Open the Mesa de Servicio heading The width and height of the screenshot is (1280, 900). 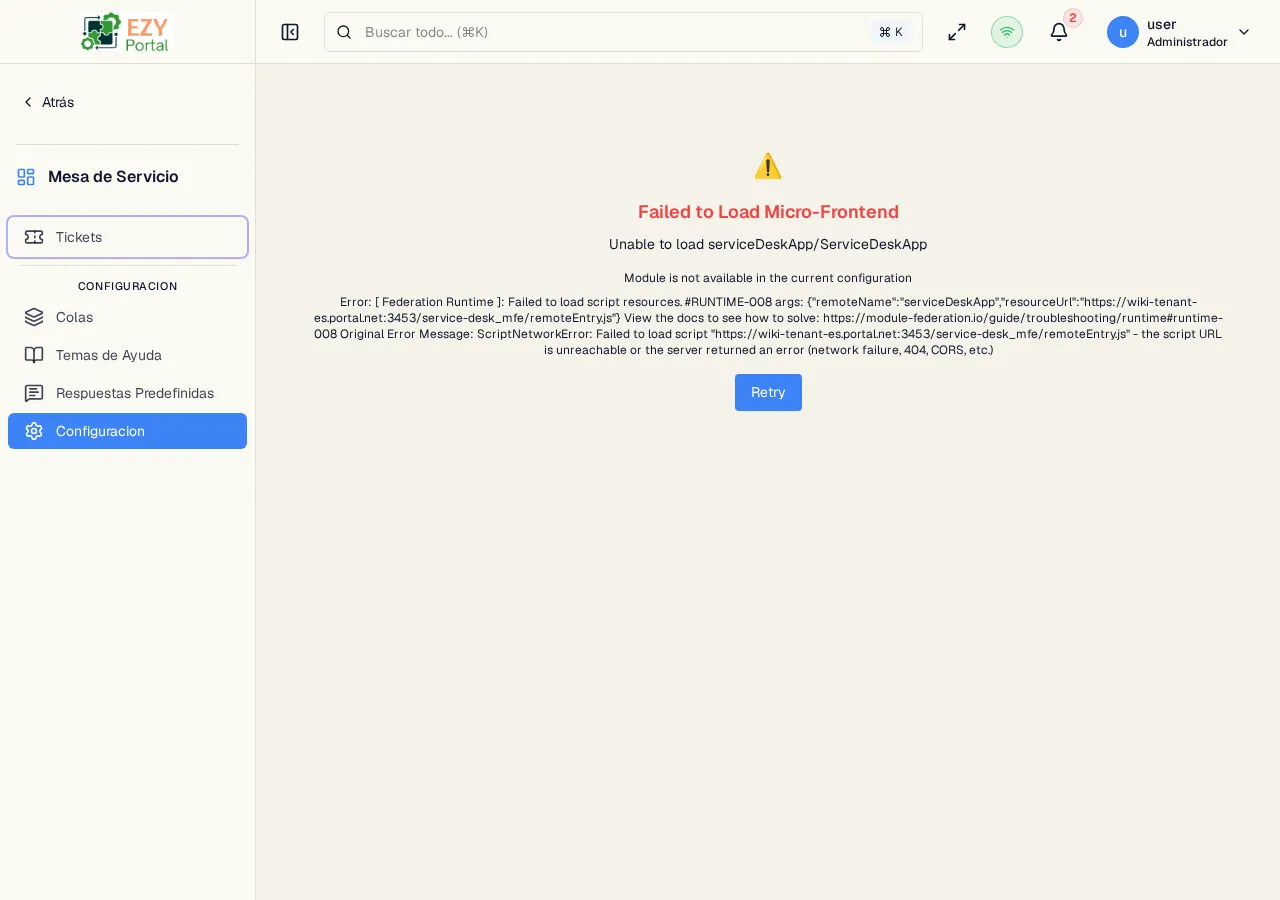click(x=113, y=177)
